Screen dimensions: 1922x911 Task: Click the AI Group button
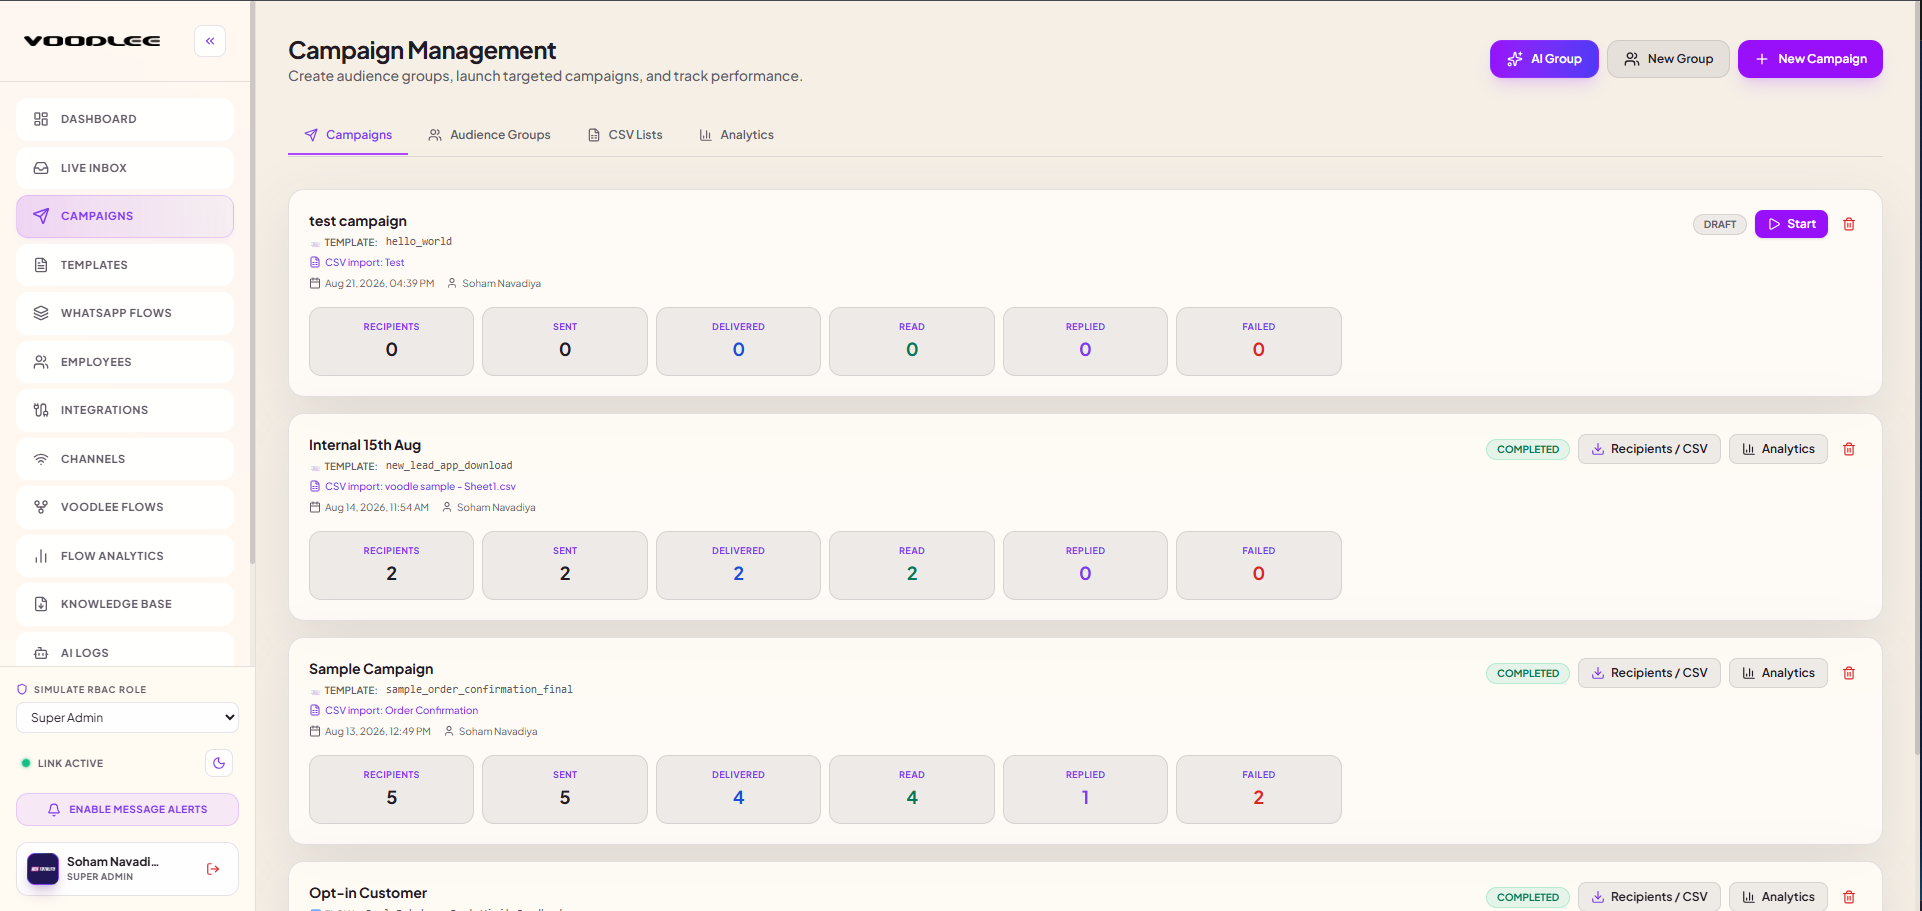click(1544, 59)
